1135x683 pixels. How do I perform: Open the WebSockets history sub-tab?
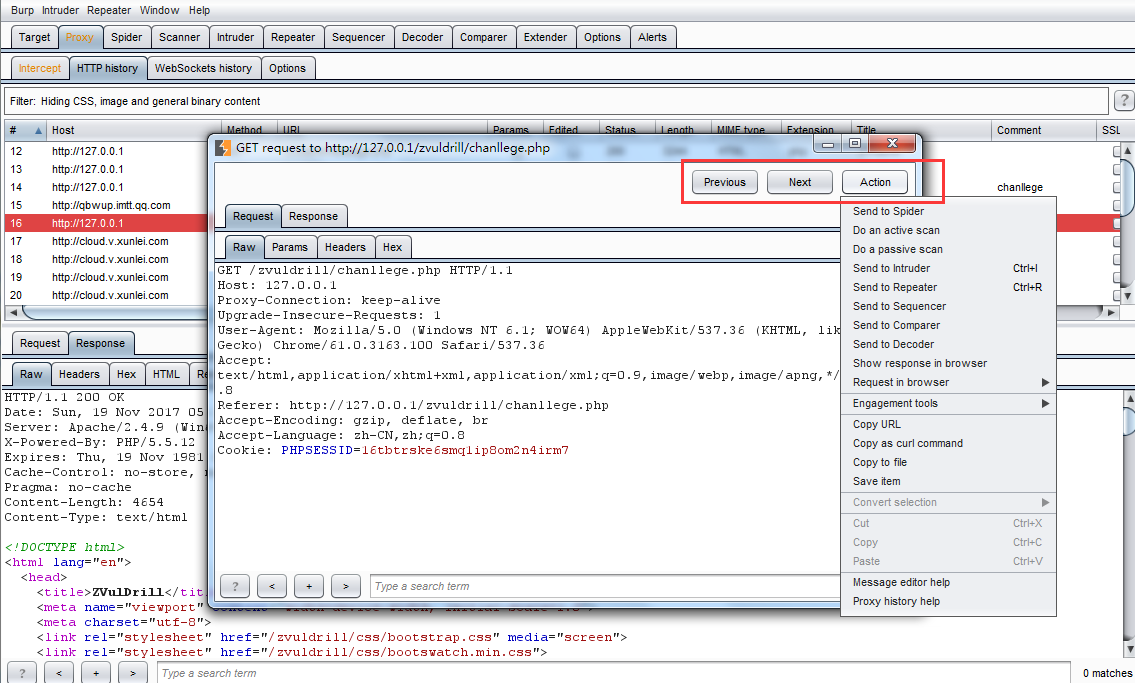coord(203,68)
